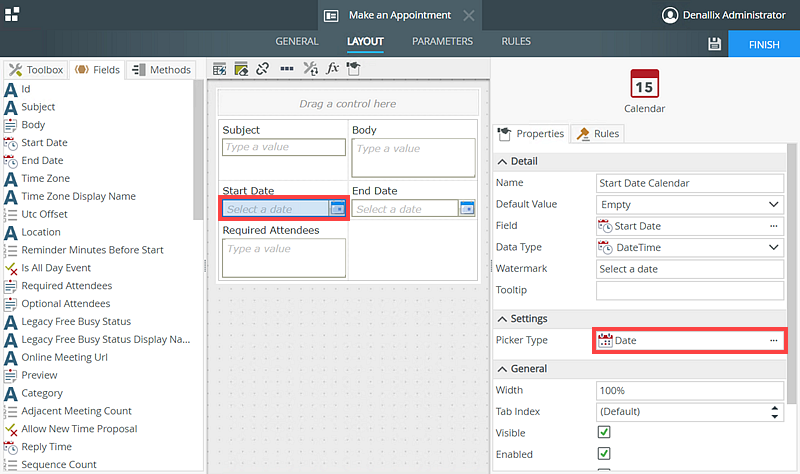Open the Start Date calendar picker icon
Image resolution: width=800 pixels, height=474 pixels.
tap(338, 208)
